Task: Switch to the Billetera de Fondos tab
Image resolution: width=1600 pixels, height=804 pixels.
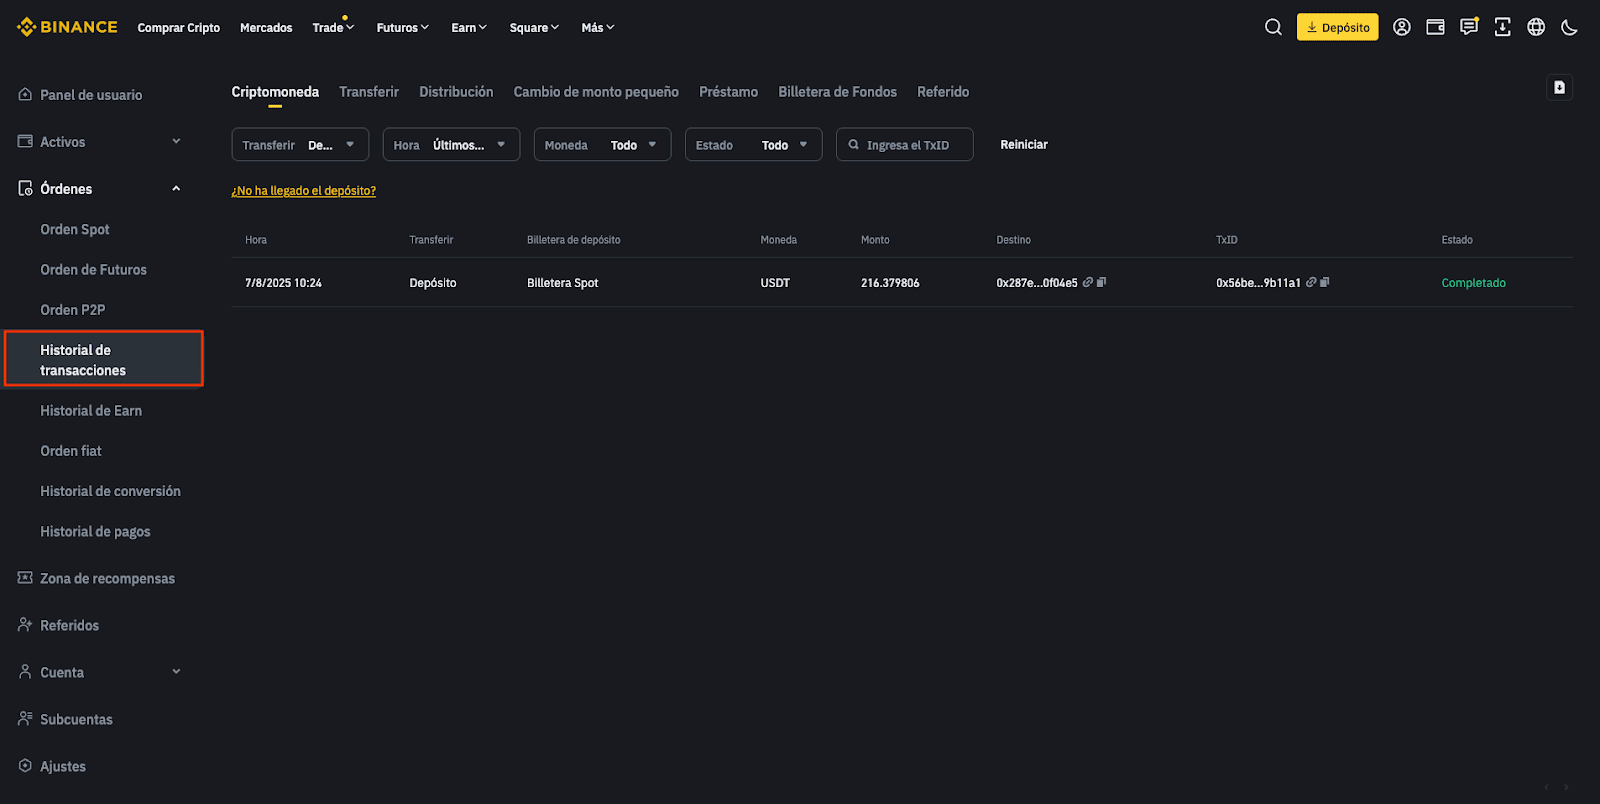Action: pyautogui.click(x=837, y=92)
